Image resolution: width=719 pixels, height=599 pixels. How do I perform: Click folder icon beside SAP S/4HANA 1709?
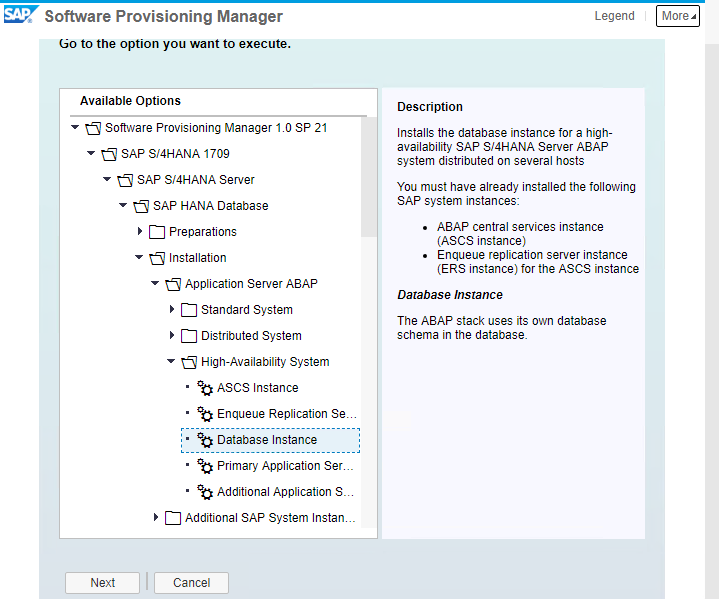[x=109, y=154]
